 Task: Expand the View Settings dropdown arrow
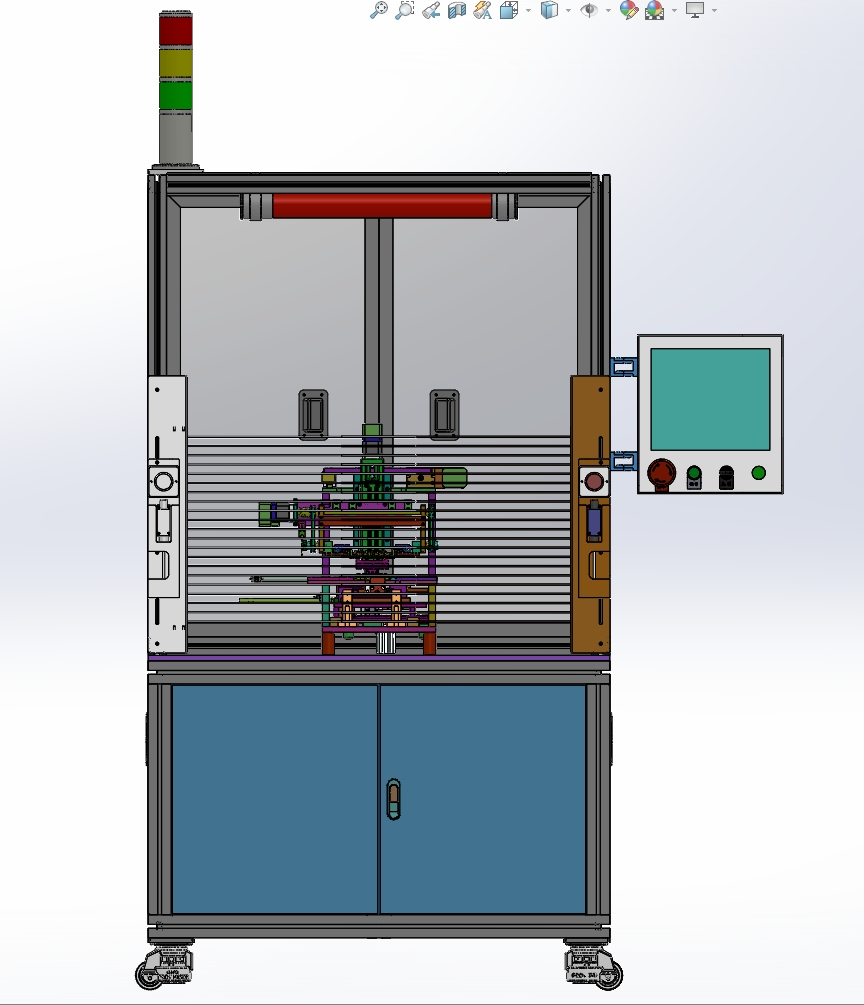pos(714,10)
